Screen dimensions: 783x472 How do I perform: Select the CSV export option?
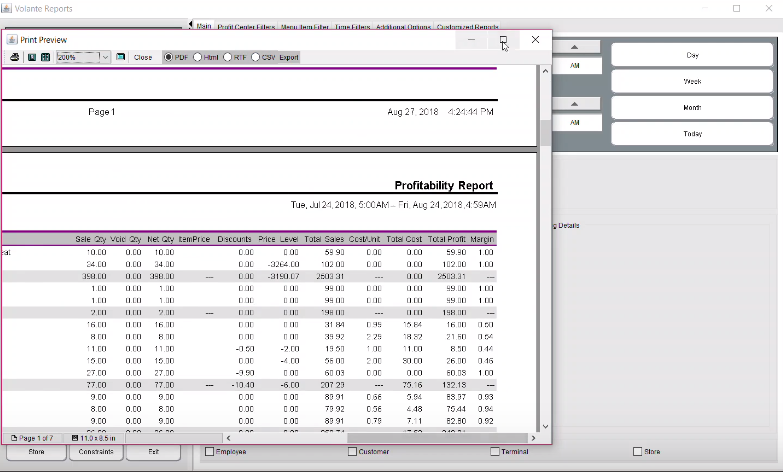pyautogui.click(x=256, y=57)
